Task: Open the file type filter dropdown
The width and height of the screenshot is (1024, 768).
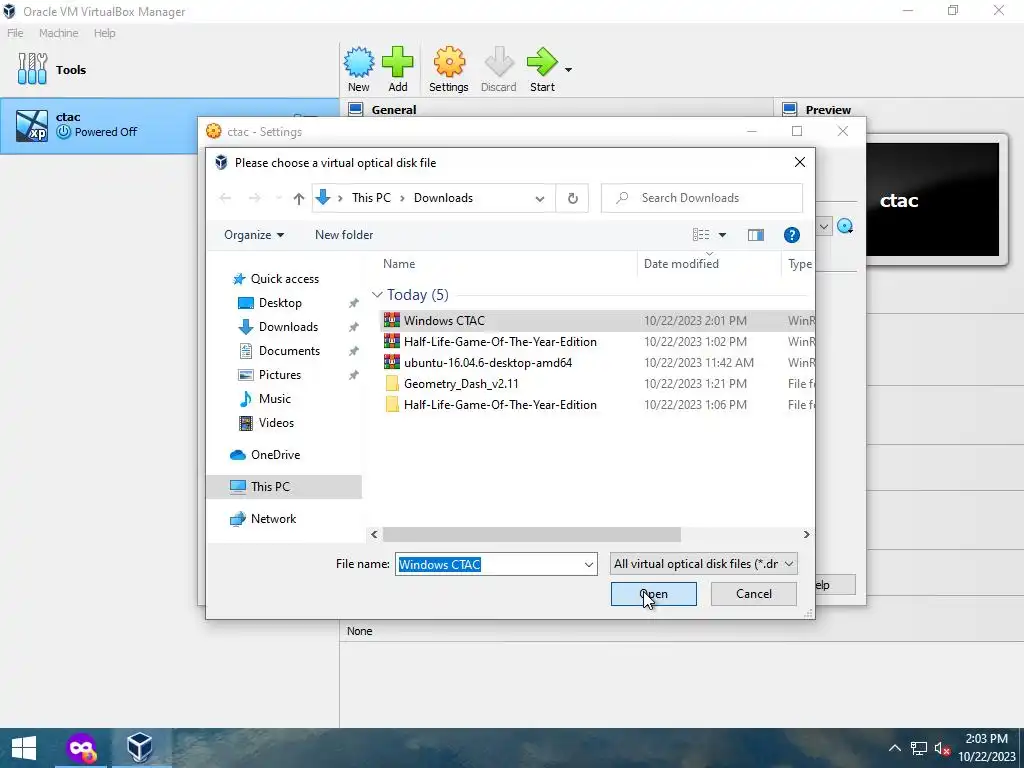Action: click(703, 564)
